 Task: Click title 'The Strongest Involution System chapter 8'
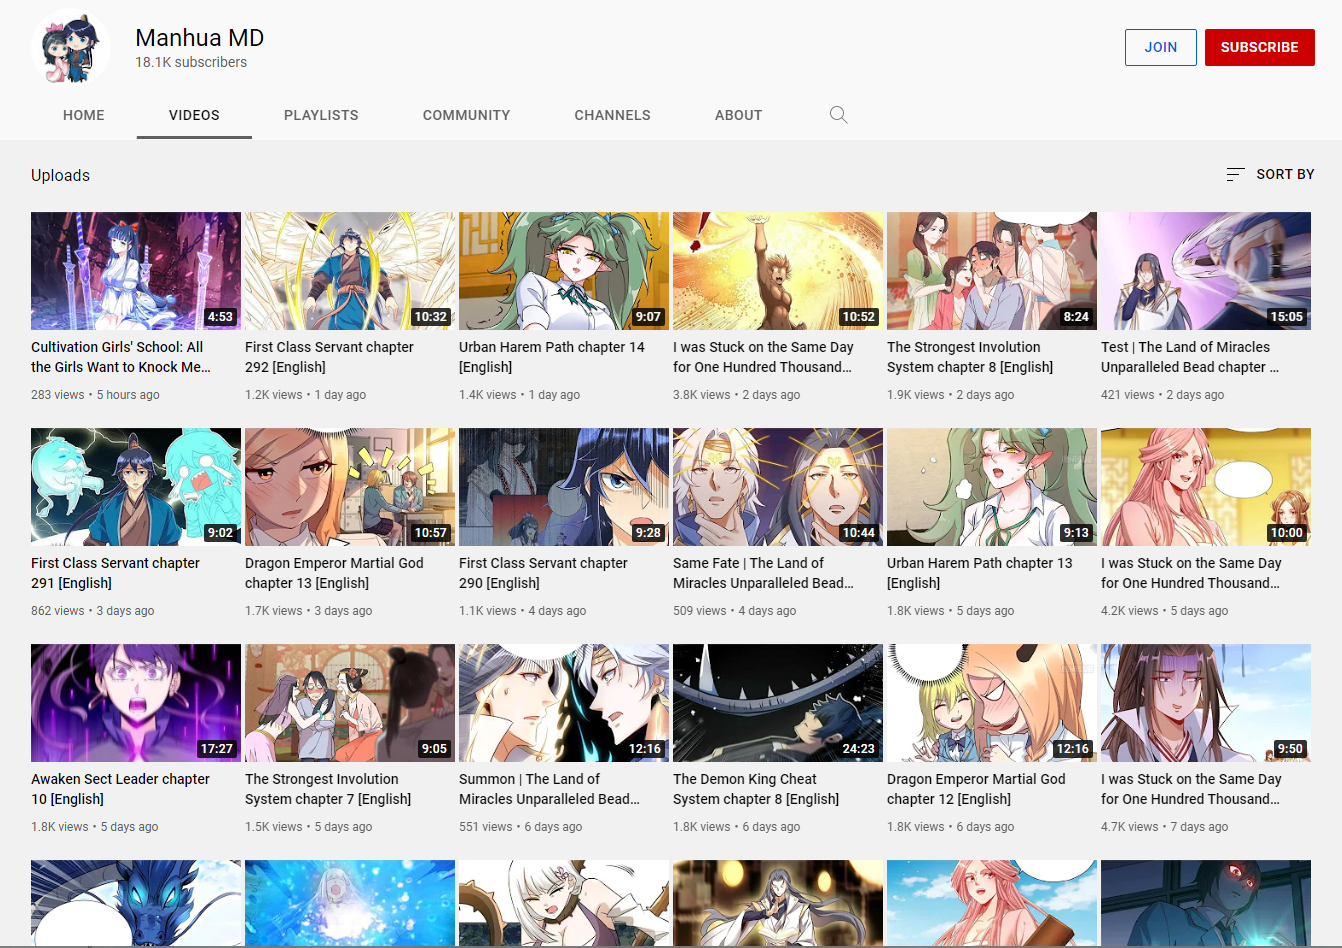970,357
